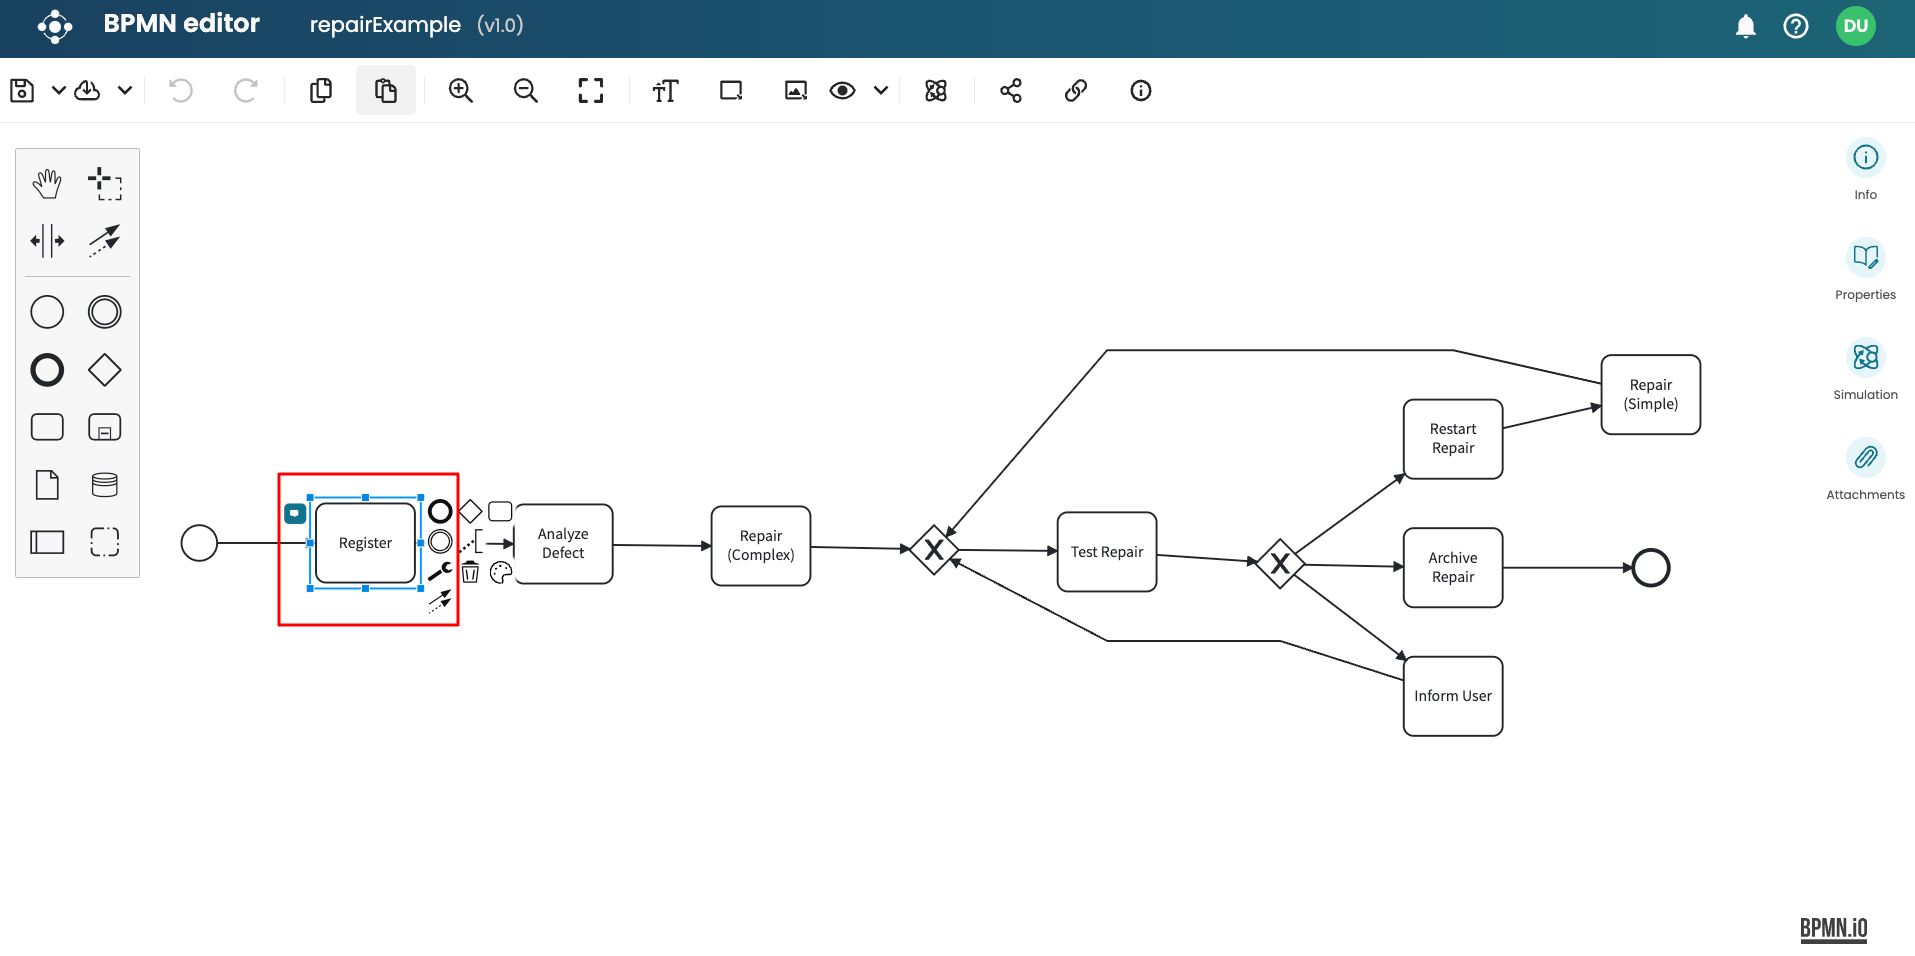The height and width of the screenshot is (956, 1915).
Task: Open the Properties side panel
Action: [x=1865, y=258]
